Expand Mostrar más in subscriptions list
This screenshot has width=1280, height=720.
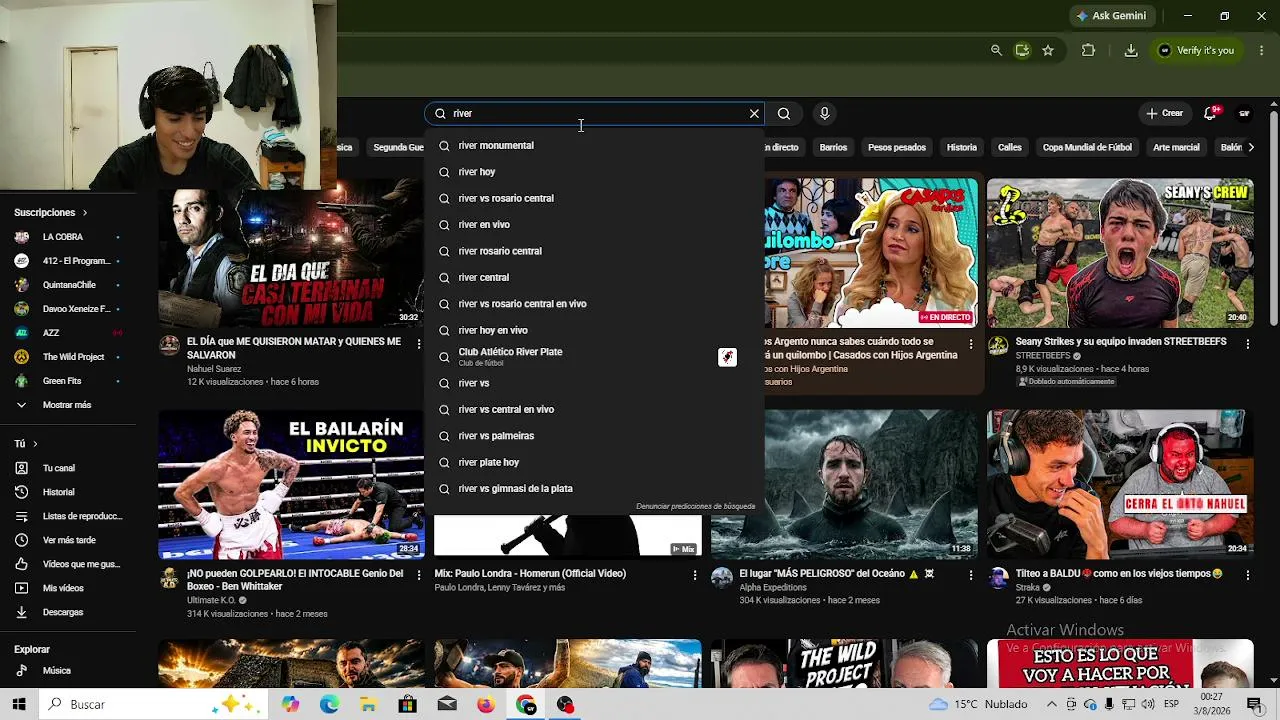(x=67, y=405)
